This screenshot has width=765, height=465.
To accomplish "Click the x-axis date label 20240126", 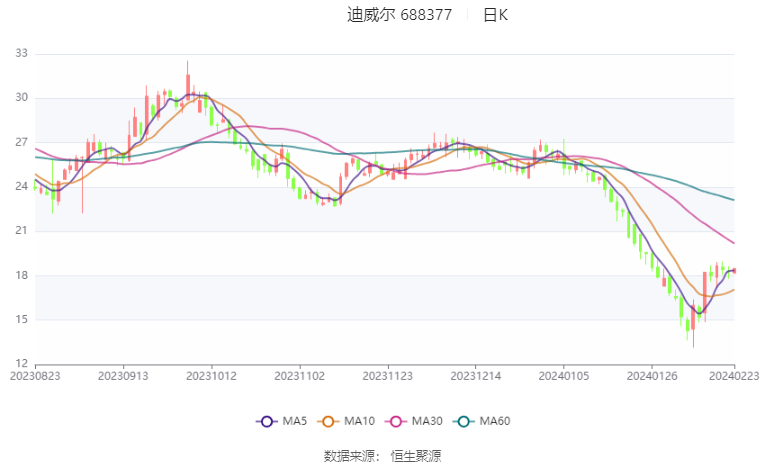I will click(652, 376).
